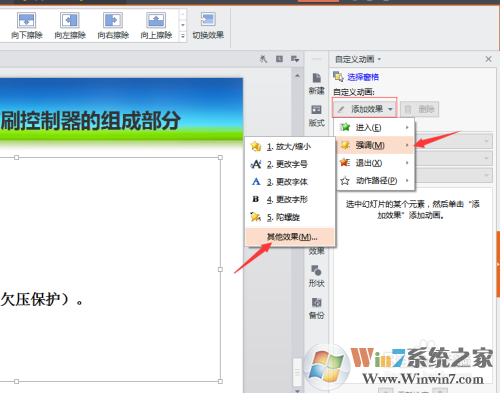Open the 形状 shapes sidebar icon
This screenshot has width=500, height=393.
tap(316, 276)
